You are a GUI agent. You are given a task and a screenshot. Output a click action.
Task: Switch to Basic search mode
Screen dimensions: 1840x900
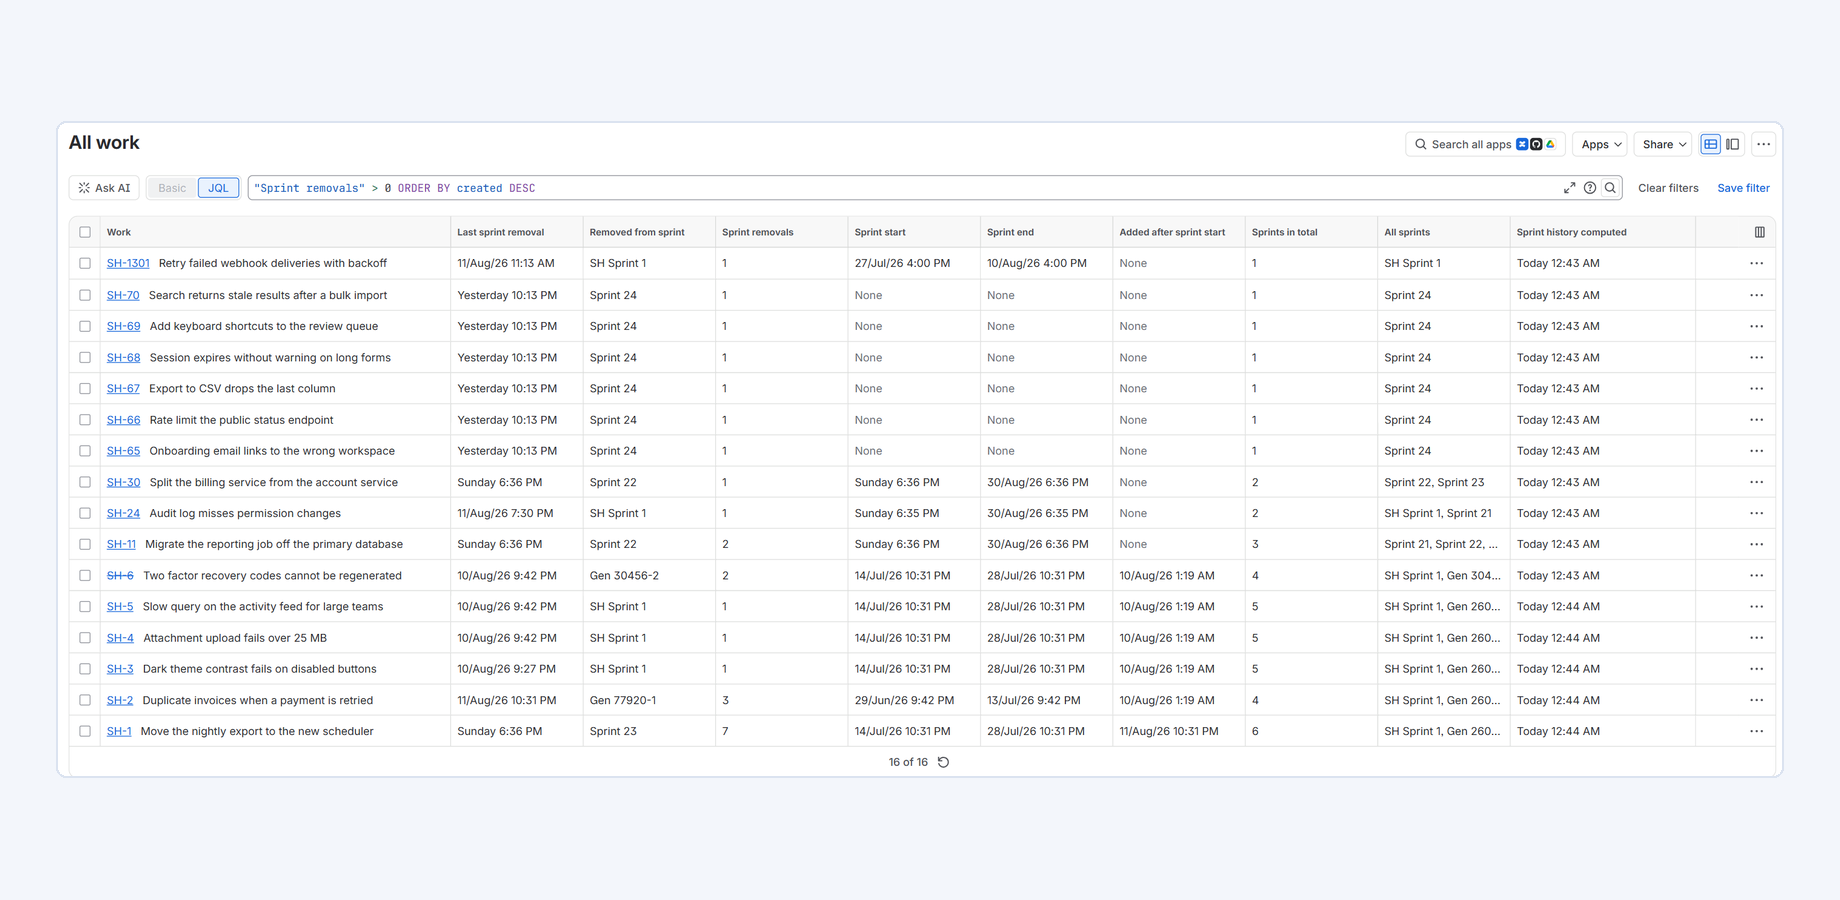172,188
